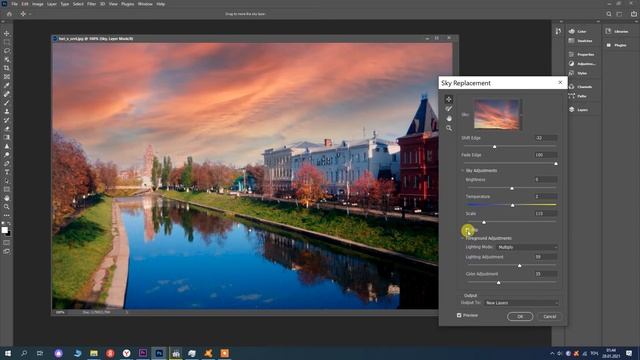Open the File menu
640x360 pixels.
coord(14,4)
